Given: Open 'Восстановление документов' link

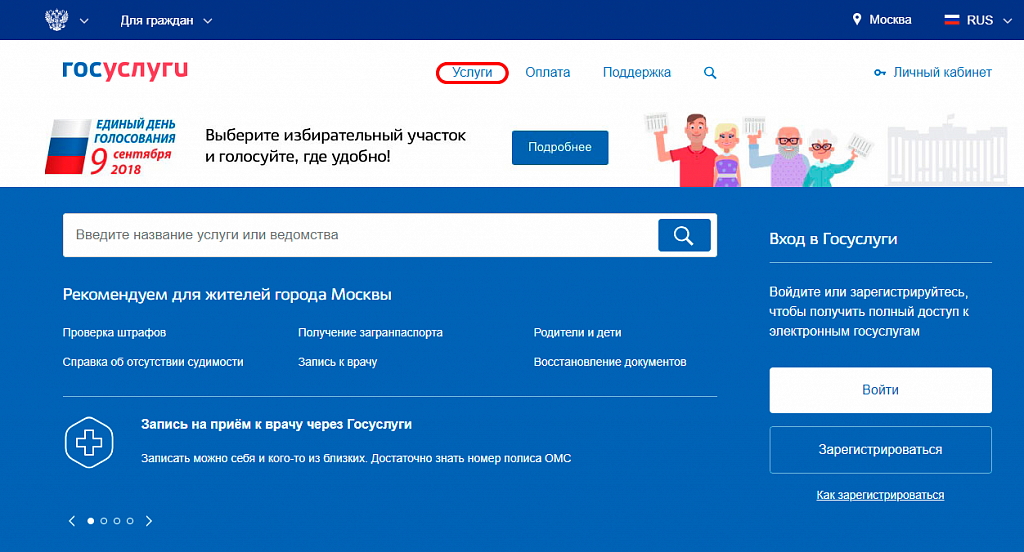Looking at the screenshot, I should [x=610, y=362].
